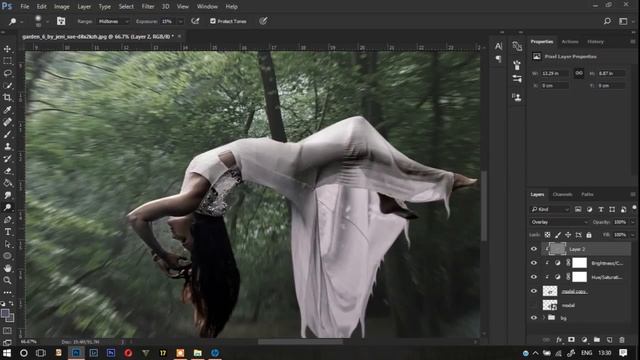Viewport: 640px width, 360px height.
Task: Select the Rectangular Marquee tool
Action: pos(7,61)
